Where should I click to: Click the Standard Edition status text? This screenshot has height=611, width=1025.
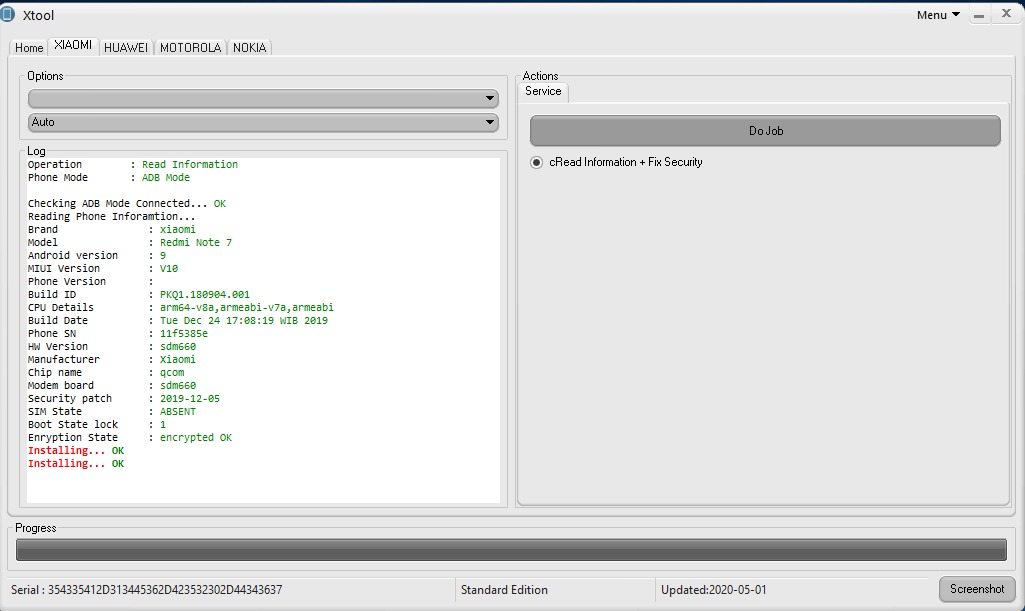504,589
